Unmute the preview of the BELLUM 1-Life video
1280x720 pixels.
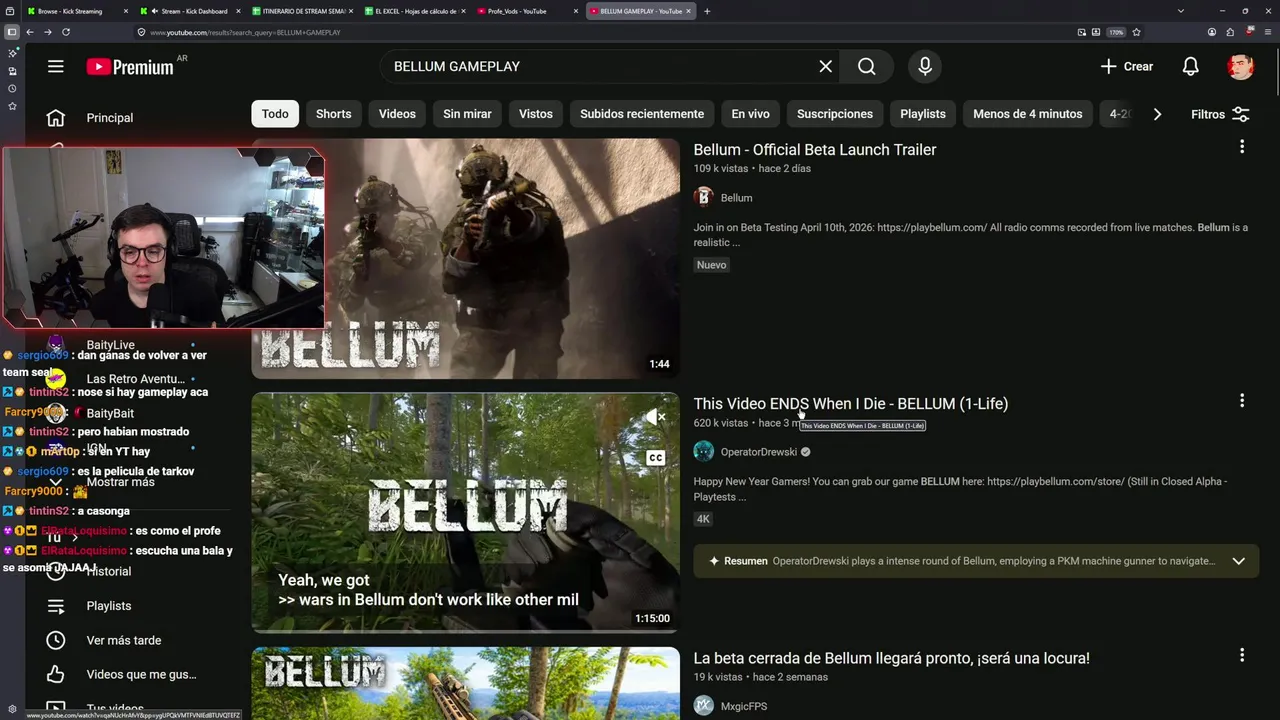(x=656, y=417)
